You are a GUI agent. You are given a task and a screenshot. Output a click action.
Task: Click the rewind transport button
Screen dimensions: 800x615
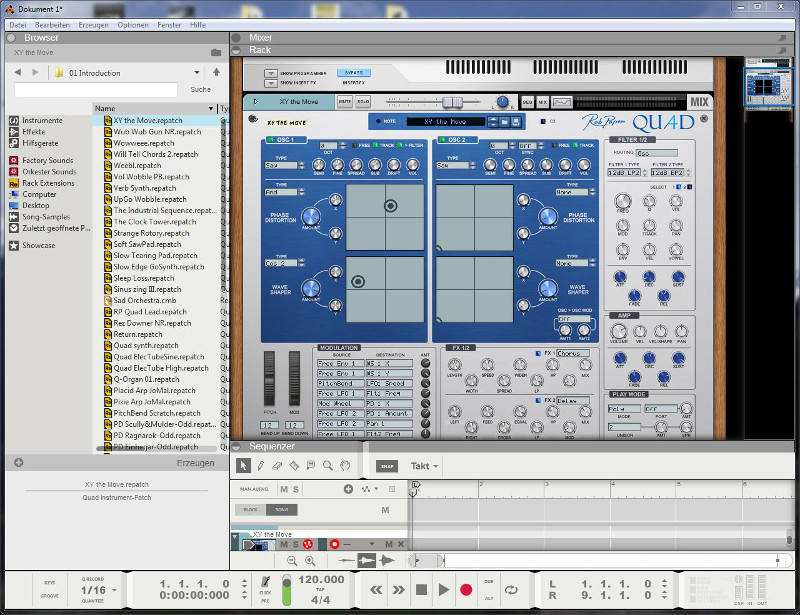point(377,590)
